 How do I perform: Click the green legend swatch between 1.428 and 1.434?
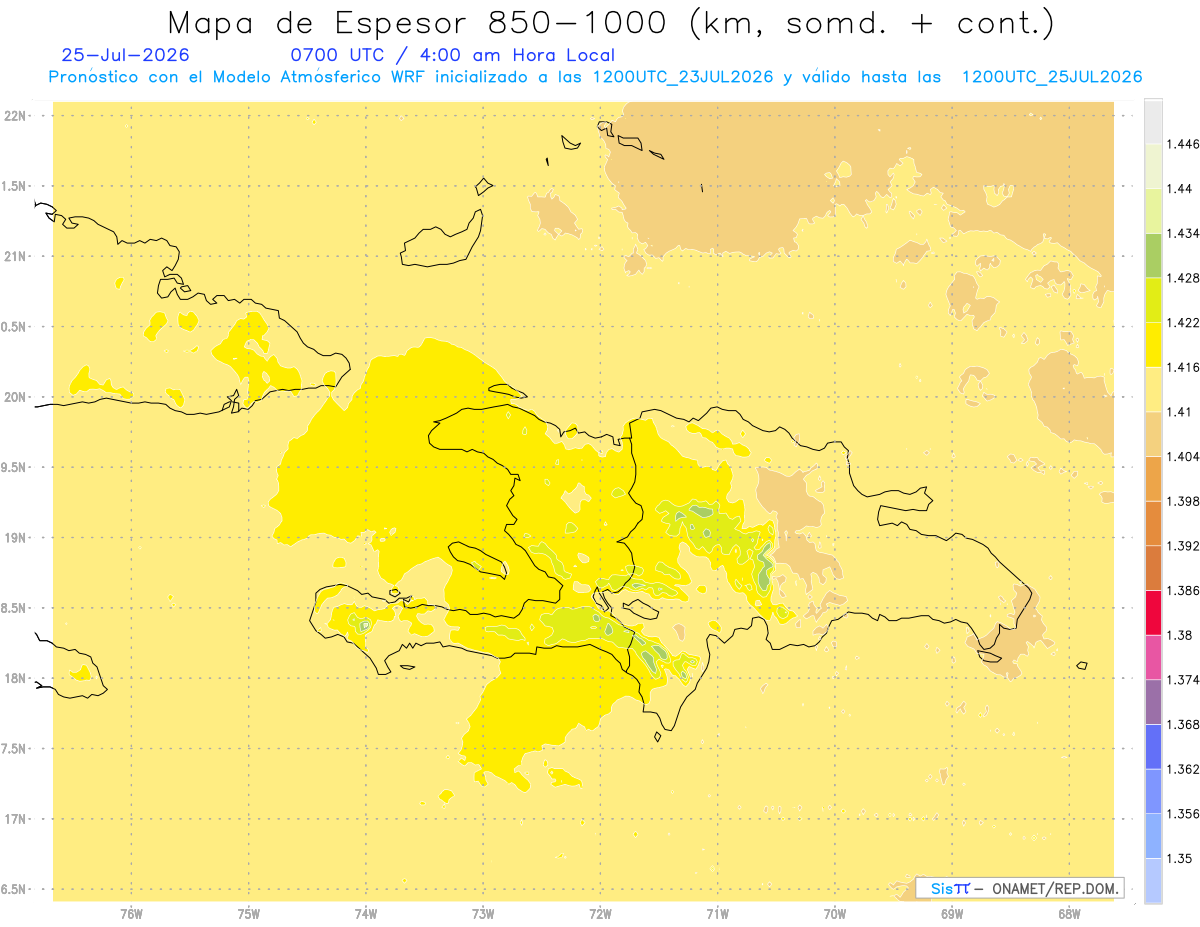pyautogui.click(x=1153, y=255)
